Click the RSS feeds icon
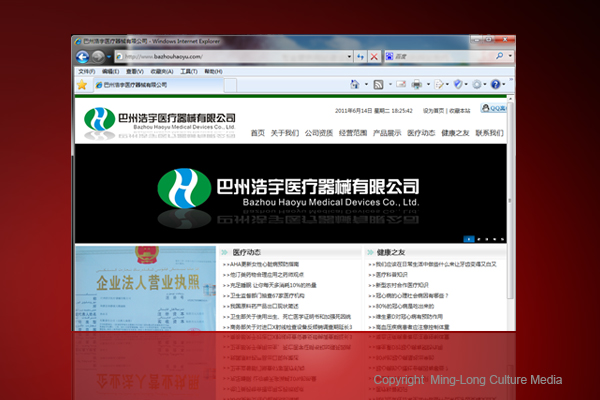Image resolution: width=600 pixels, height=400 pixels. tap(378, 85)
